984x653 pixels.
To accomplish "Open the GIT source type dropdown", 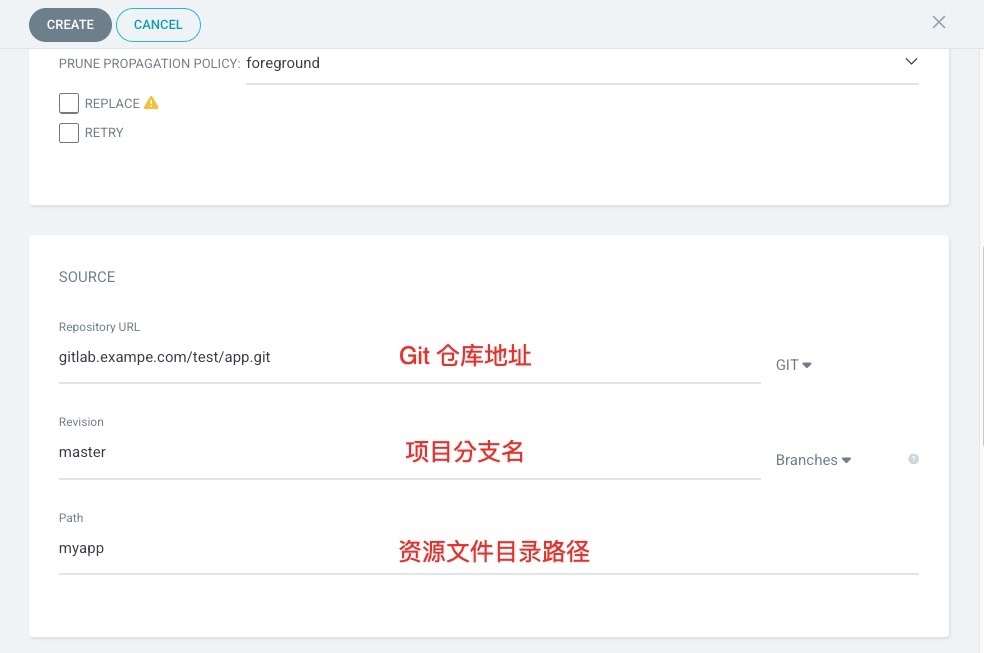I will [x=793, y=365].
